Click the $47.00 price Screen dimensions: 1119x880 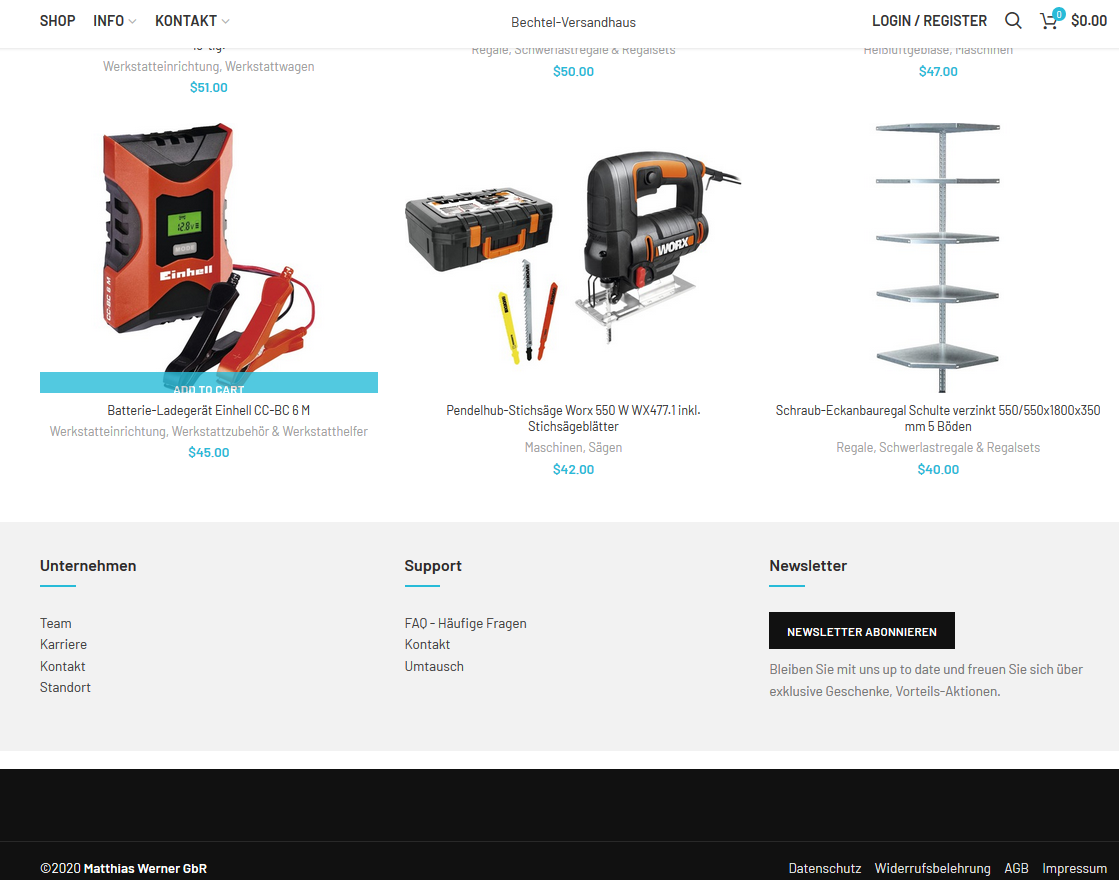938,71
